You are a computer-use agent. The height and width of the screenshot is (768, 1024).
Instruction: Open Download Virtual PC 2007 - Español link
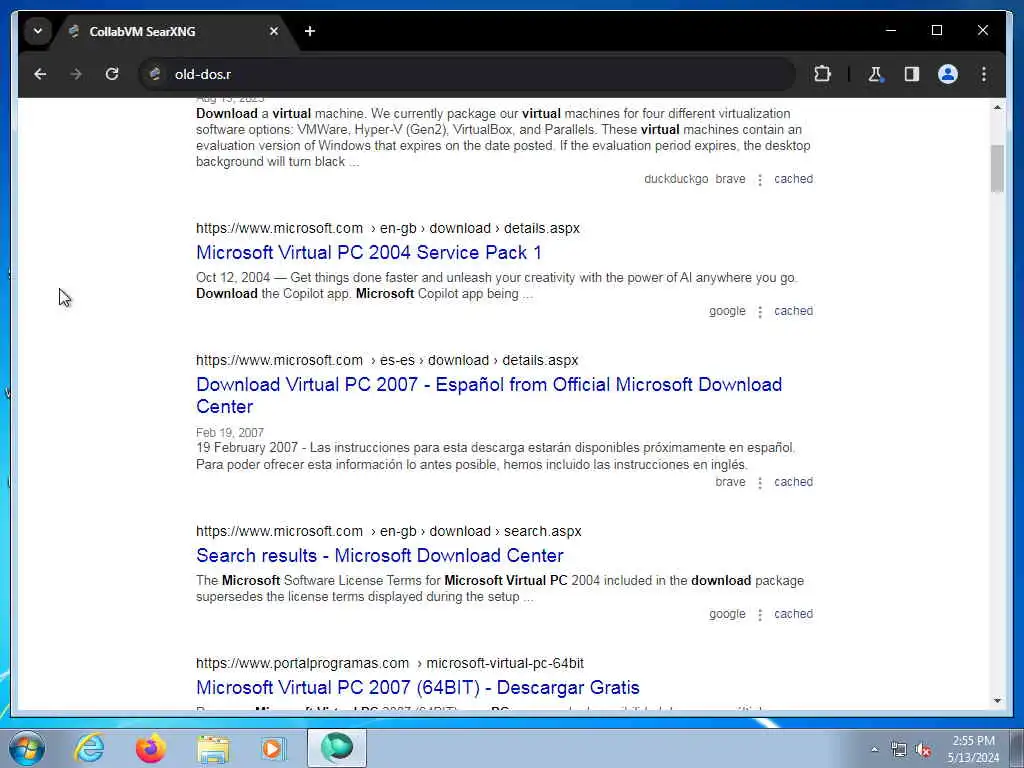click(488, 395)
